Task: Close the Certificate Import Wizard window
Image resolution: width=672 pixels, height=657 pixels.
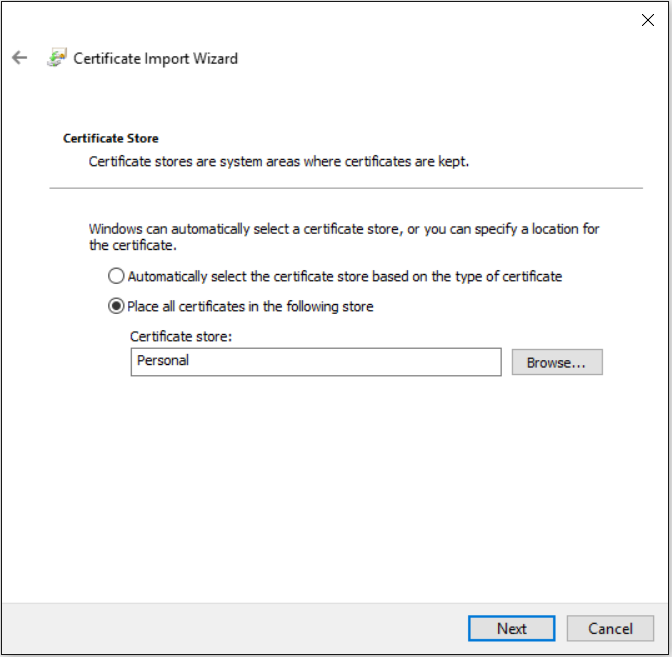Action: 648,20
